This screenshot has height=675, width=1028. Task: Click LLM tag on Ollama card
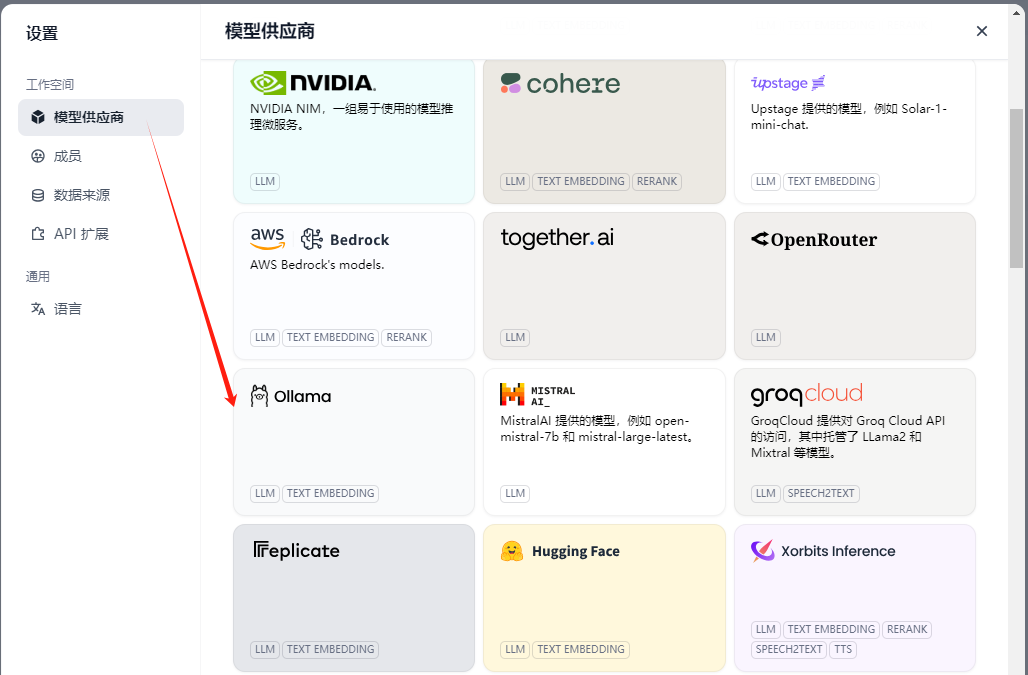pos(265,493)
